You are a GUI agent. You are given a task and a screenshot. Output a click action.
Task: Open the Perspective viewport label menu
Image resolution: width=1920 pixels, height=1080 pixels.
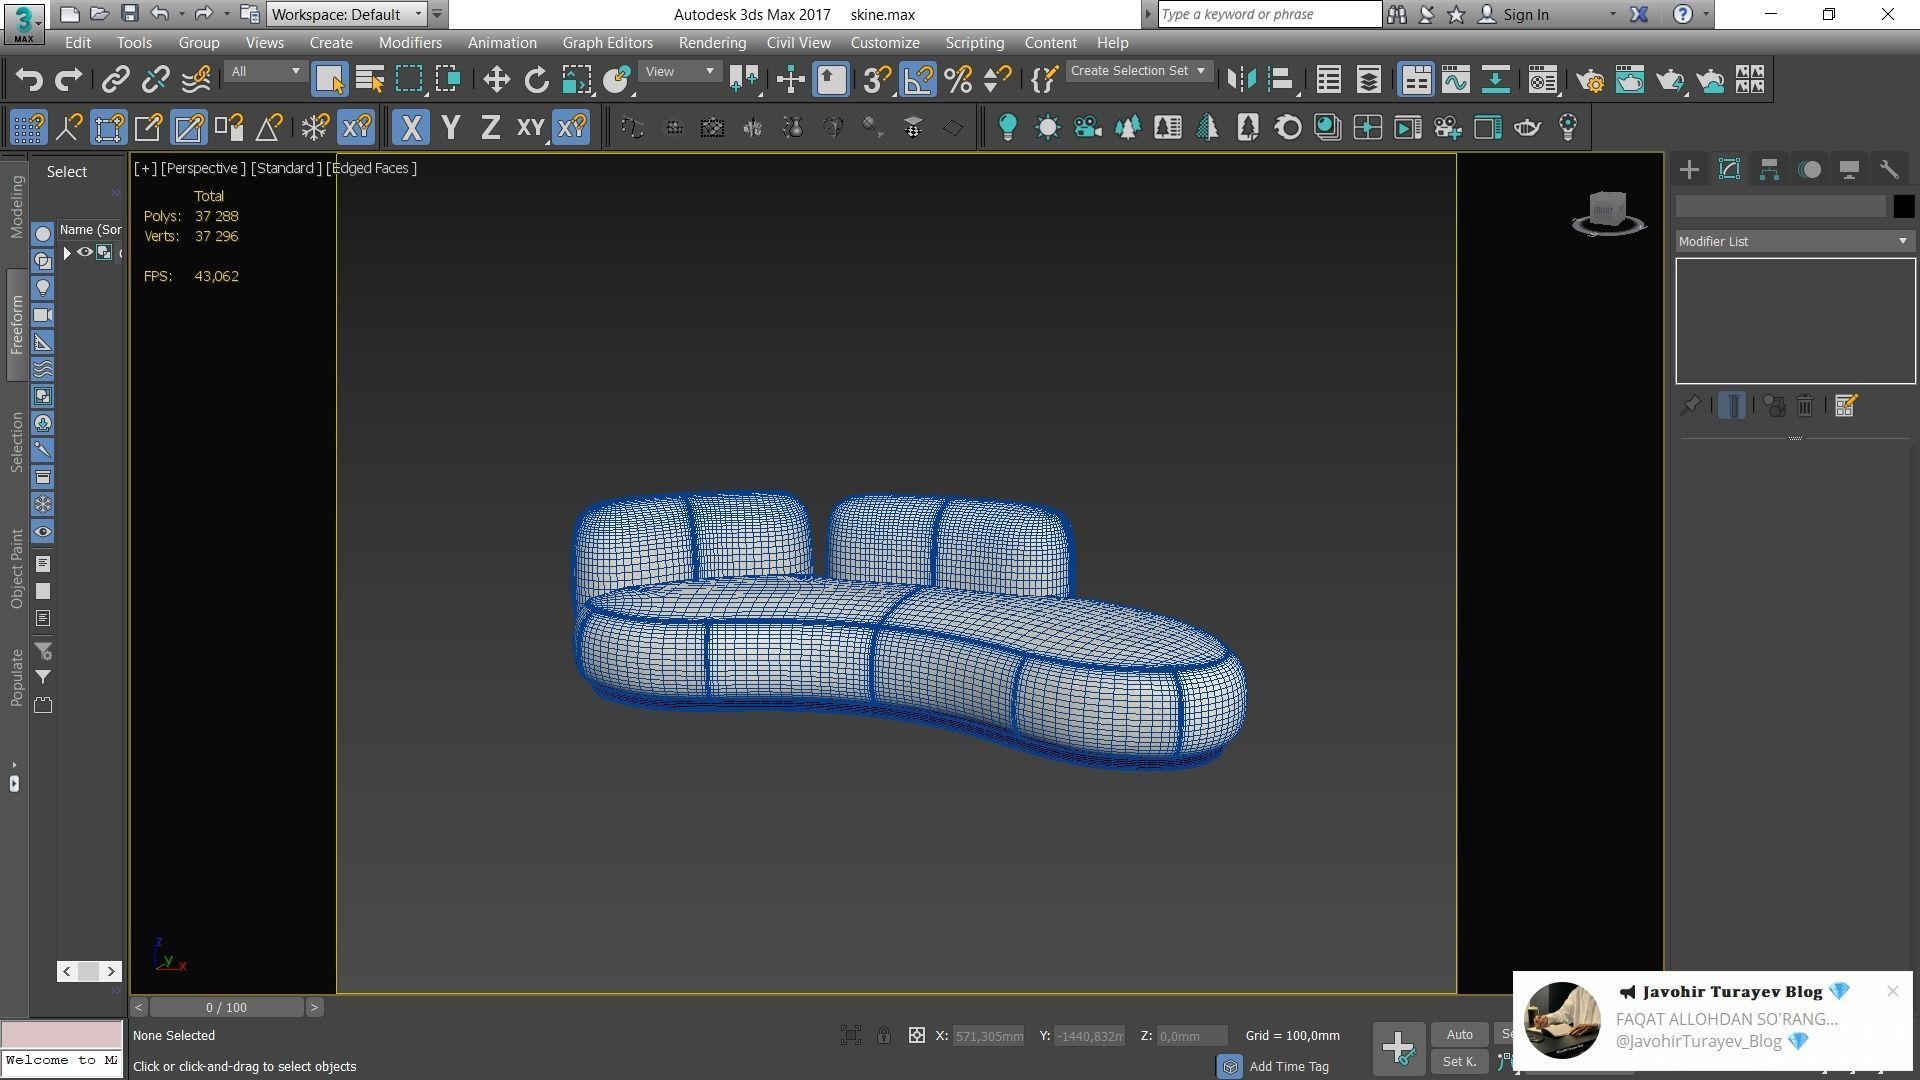coord(203,168)
